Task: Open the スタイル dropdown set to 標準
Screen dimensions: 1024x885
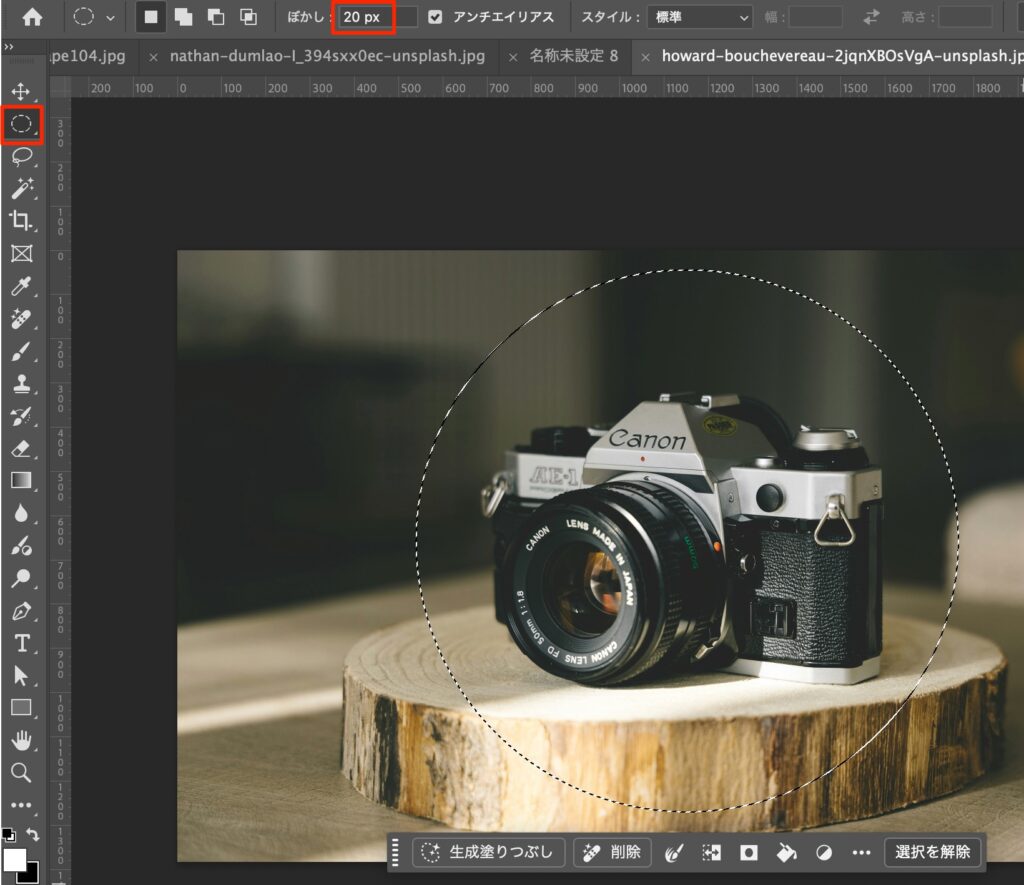Action: (x=699, y=17)
